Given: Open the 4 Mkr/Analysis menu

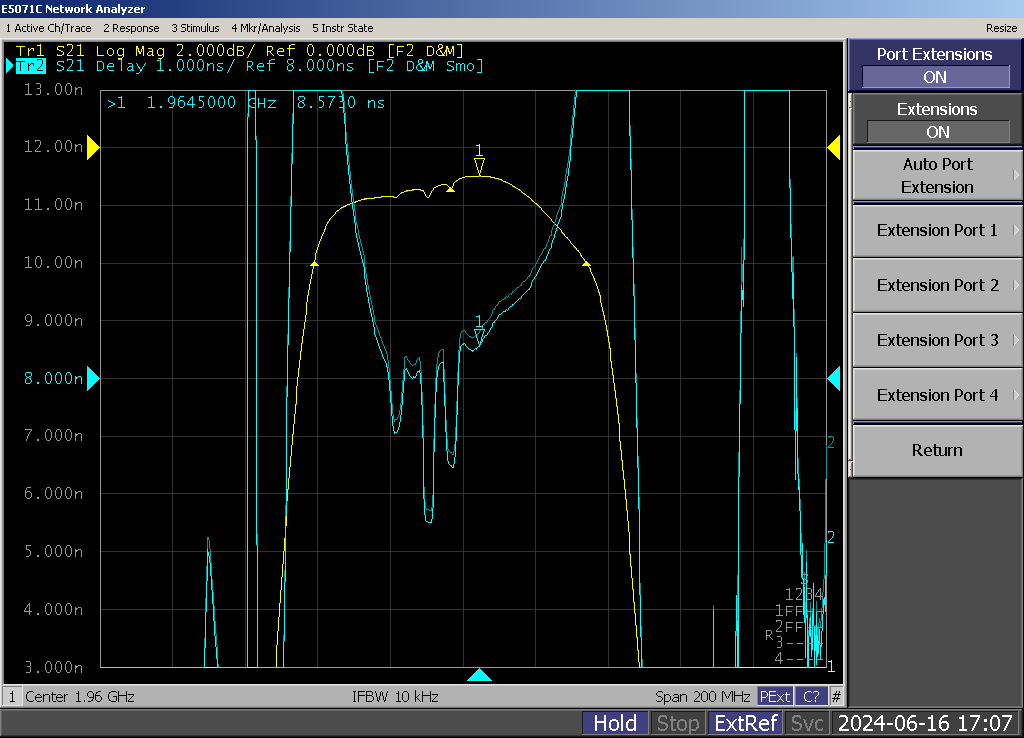Looking at the screenshot, I should 265,28.
